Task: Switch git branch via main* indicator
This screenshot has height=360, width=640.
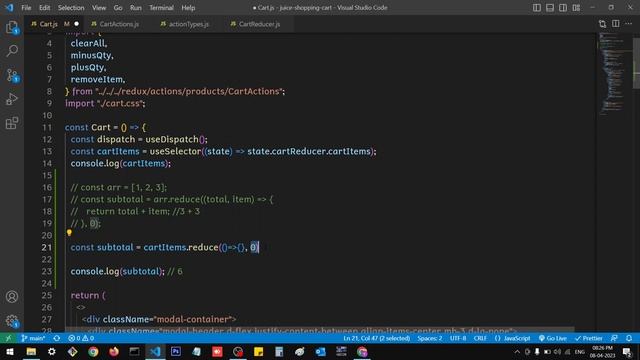Action: tap(33, 338)
